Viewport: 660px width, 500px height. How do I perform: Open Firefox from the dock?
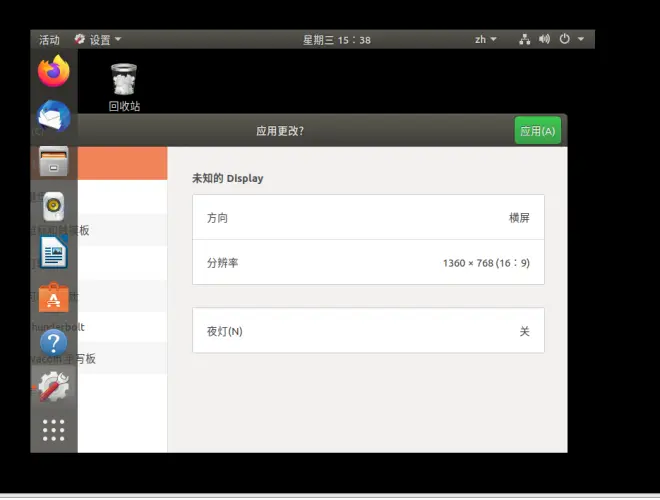click(x=53, y=71)
